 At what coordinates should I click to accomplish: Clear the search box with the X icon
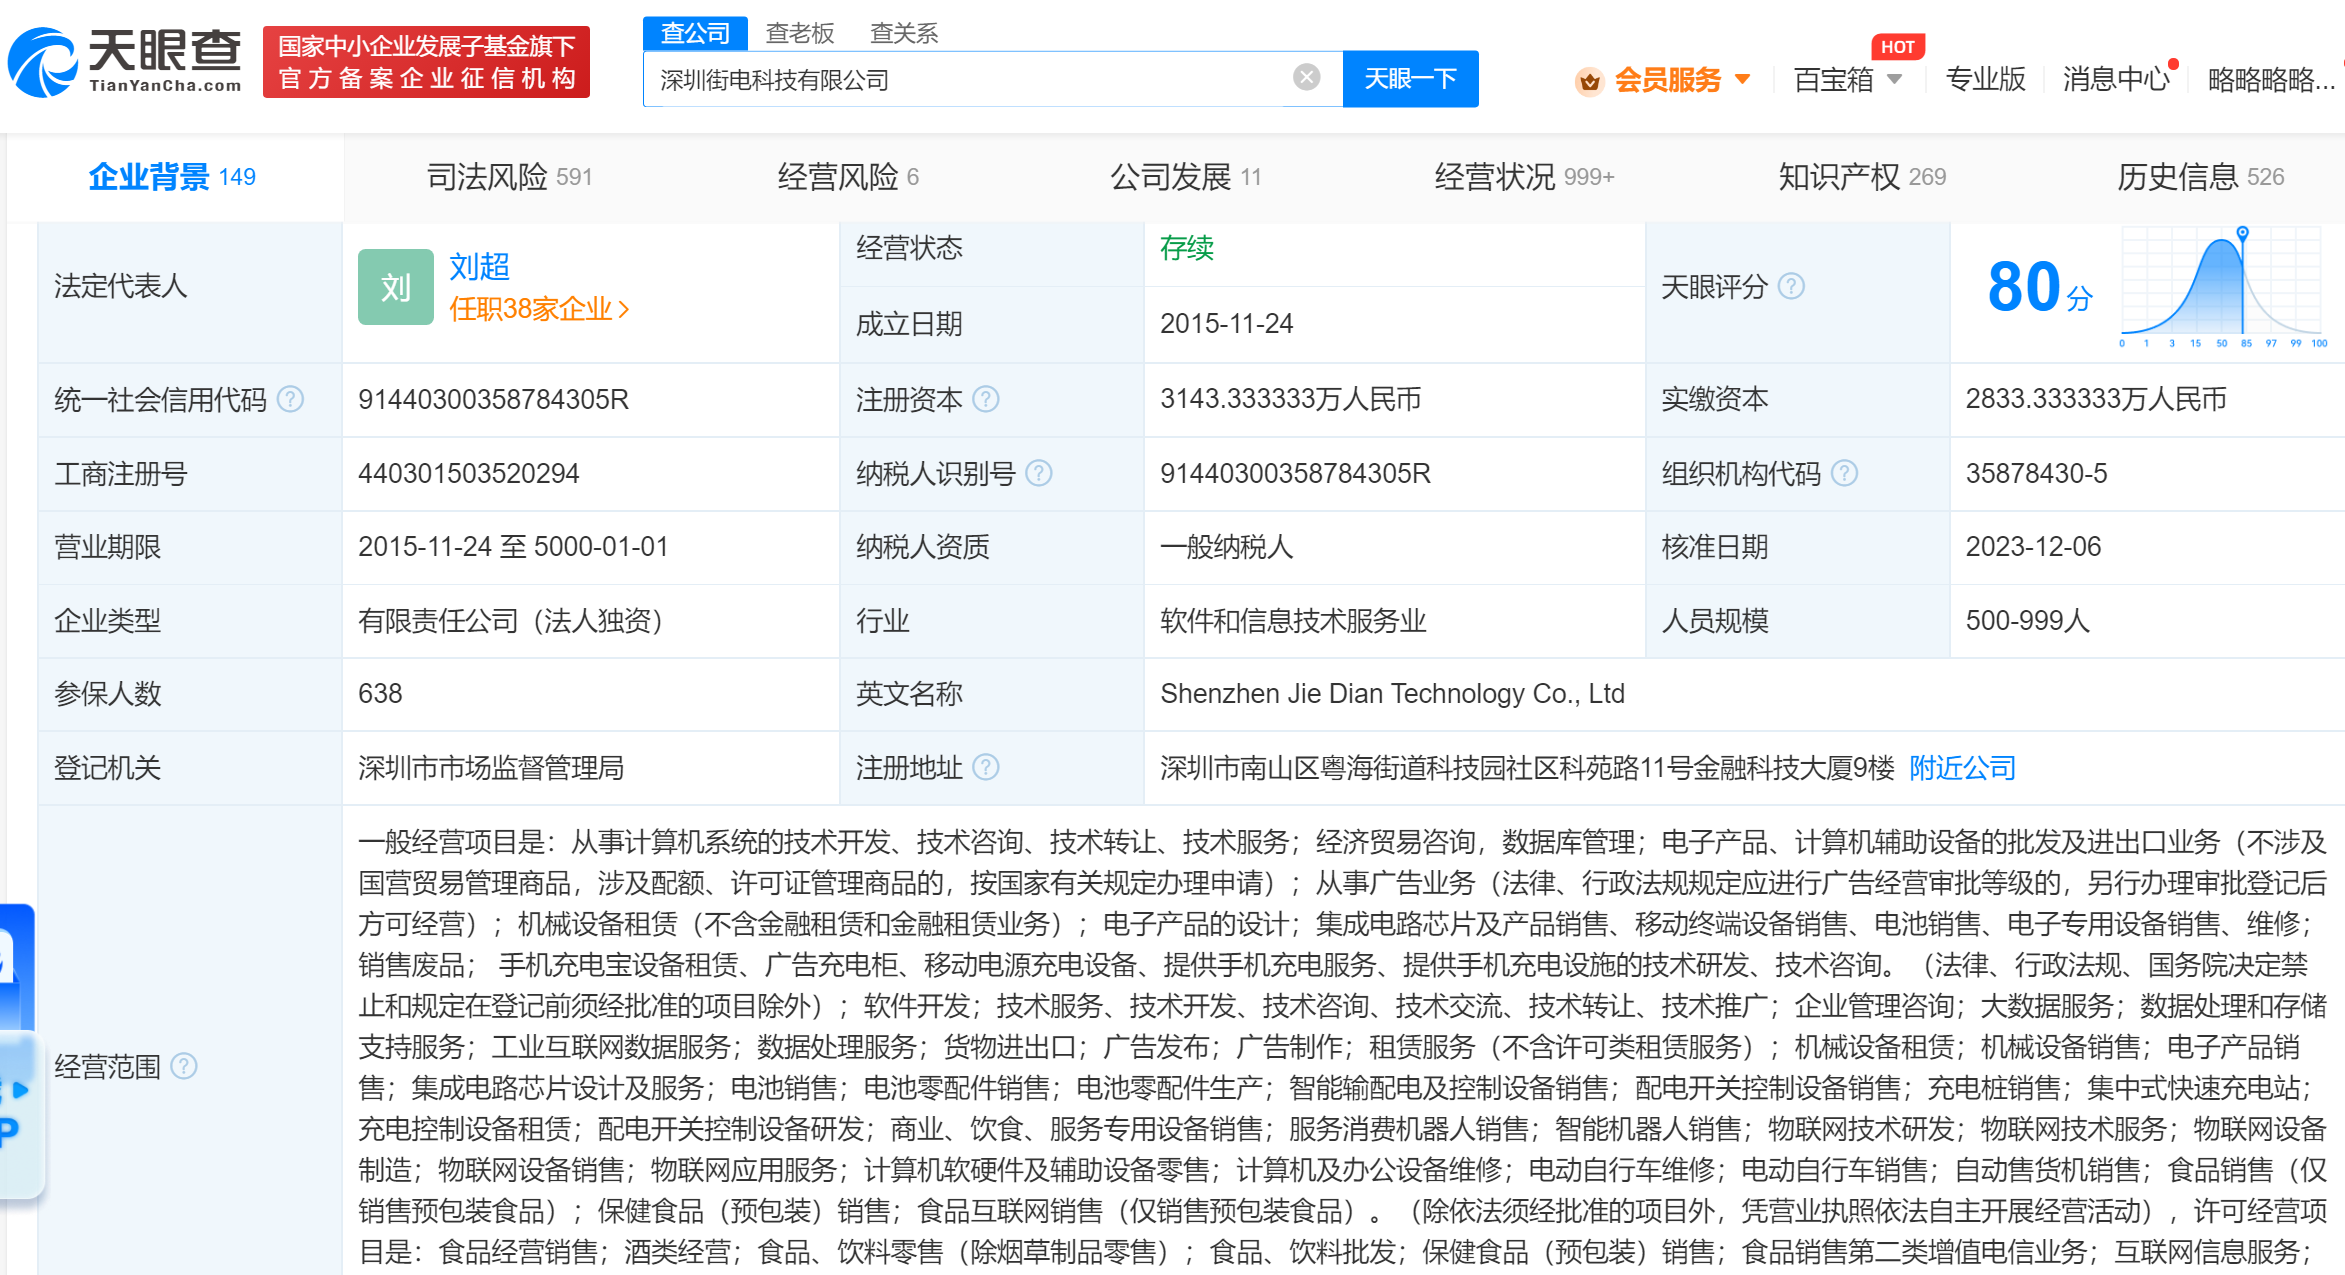(1306, 77)
